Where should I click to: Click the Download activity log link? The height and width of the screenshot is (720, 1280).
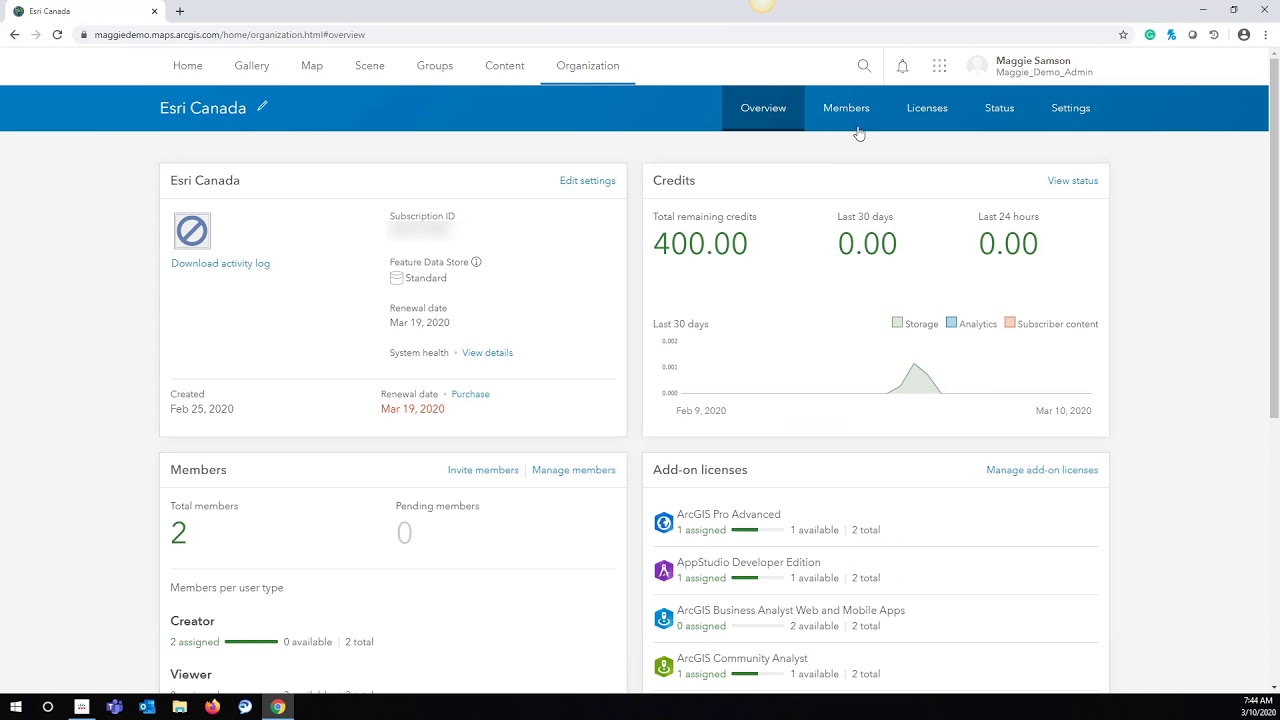(x=220, y=263)
